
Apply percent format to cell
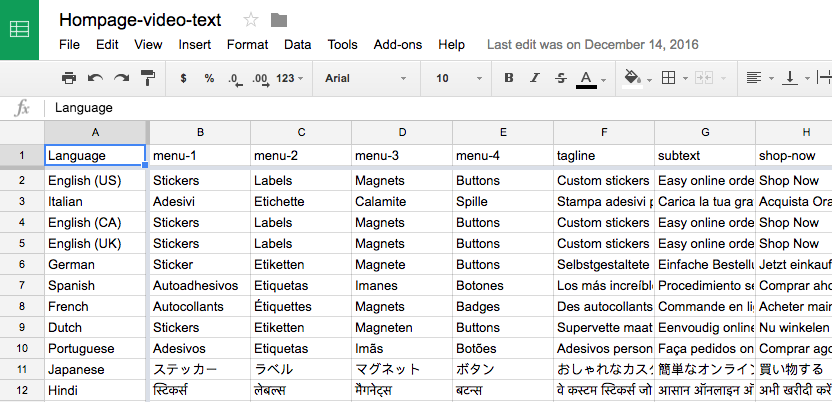(209, 78)
